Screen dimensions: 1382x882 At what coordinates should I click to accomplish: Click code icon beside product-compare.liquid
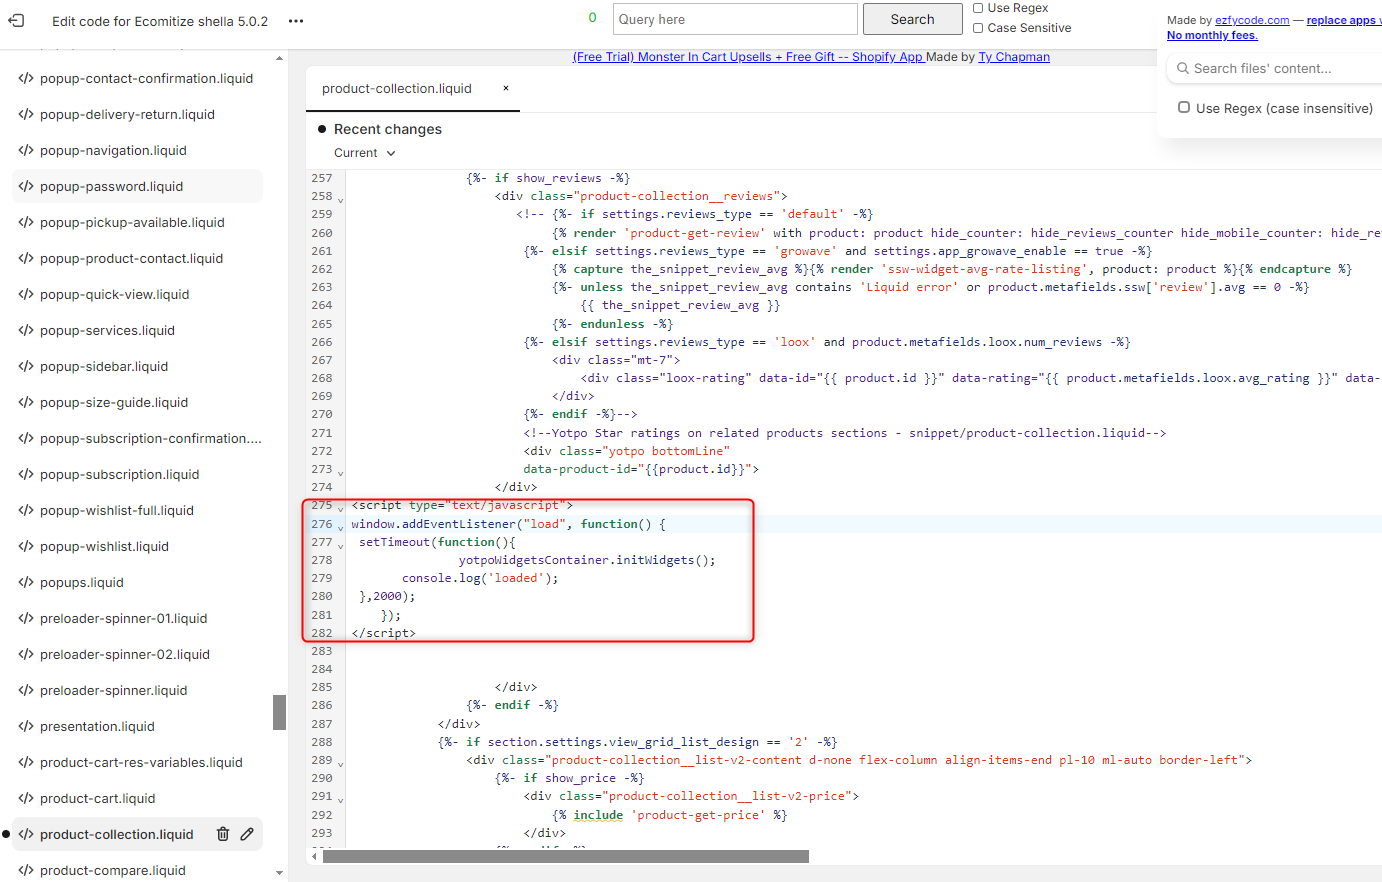click(x=26, y=870)
